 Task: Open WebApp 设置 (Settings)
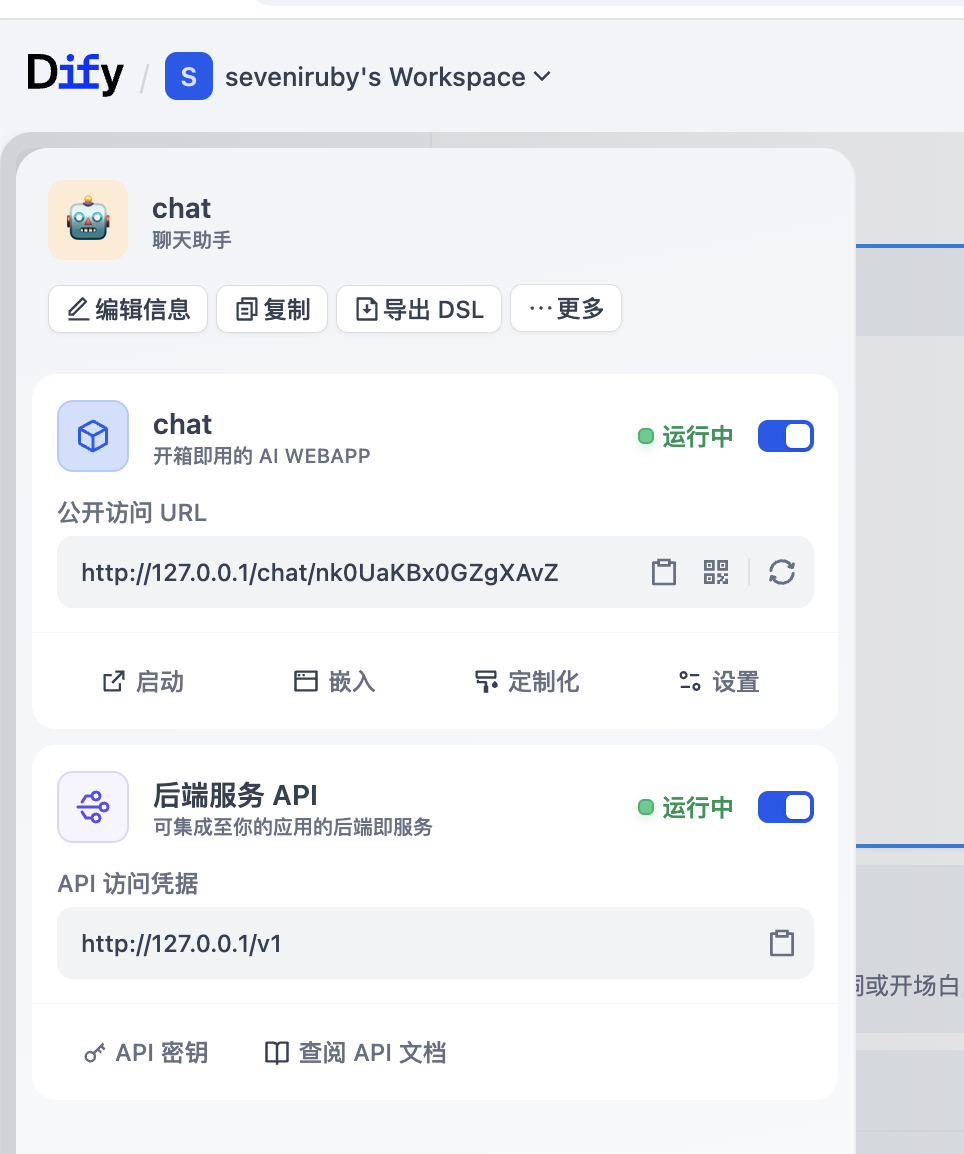[719, 682]
